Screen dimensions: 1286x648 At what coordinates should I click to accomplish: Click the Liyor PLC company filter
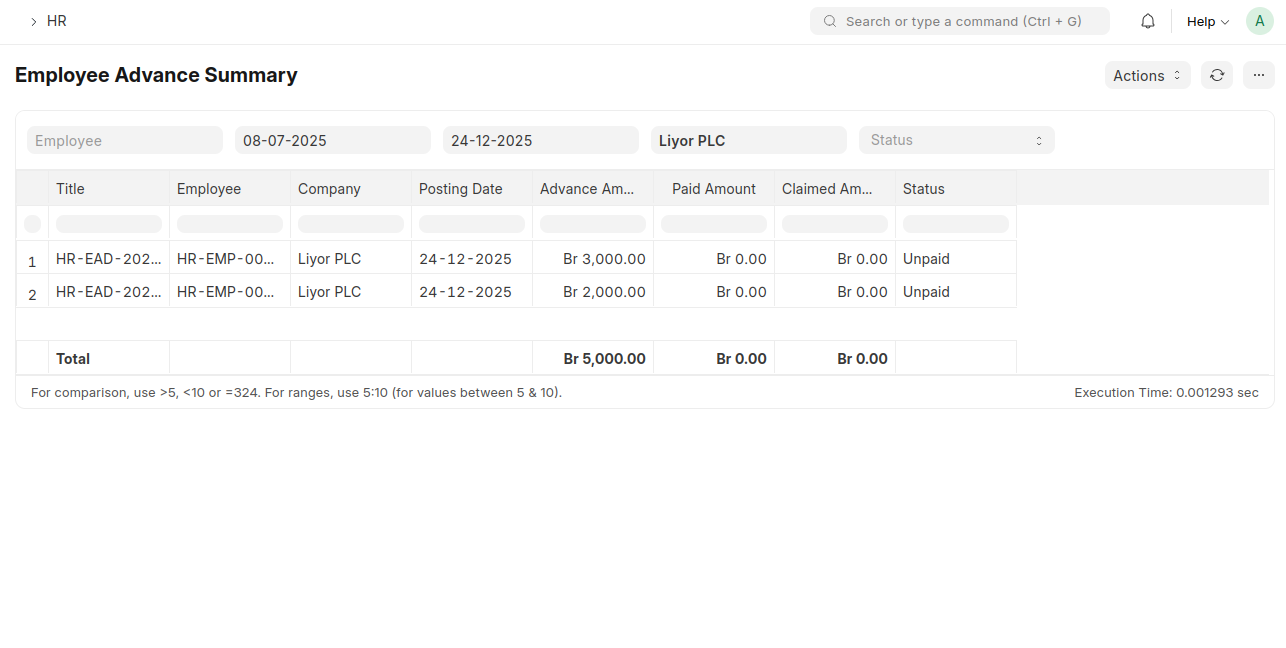click(x=748, y=140)
